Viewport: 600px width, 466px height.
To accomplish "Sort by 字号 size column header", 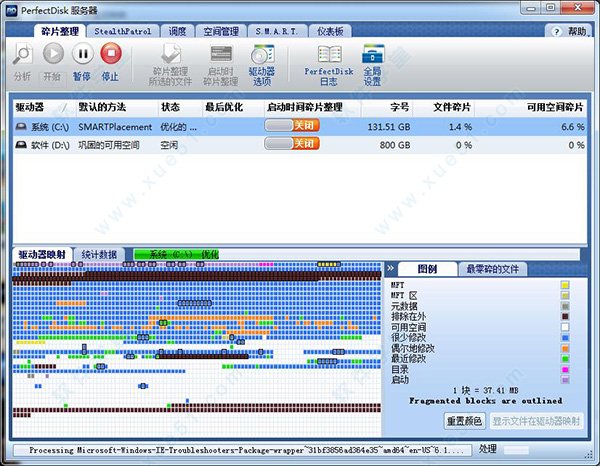I will [386, 107].
